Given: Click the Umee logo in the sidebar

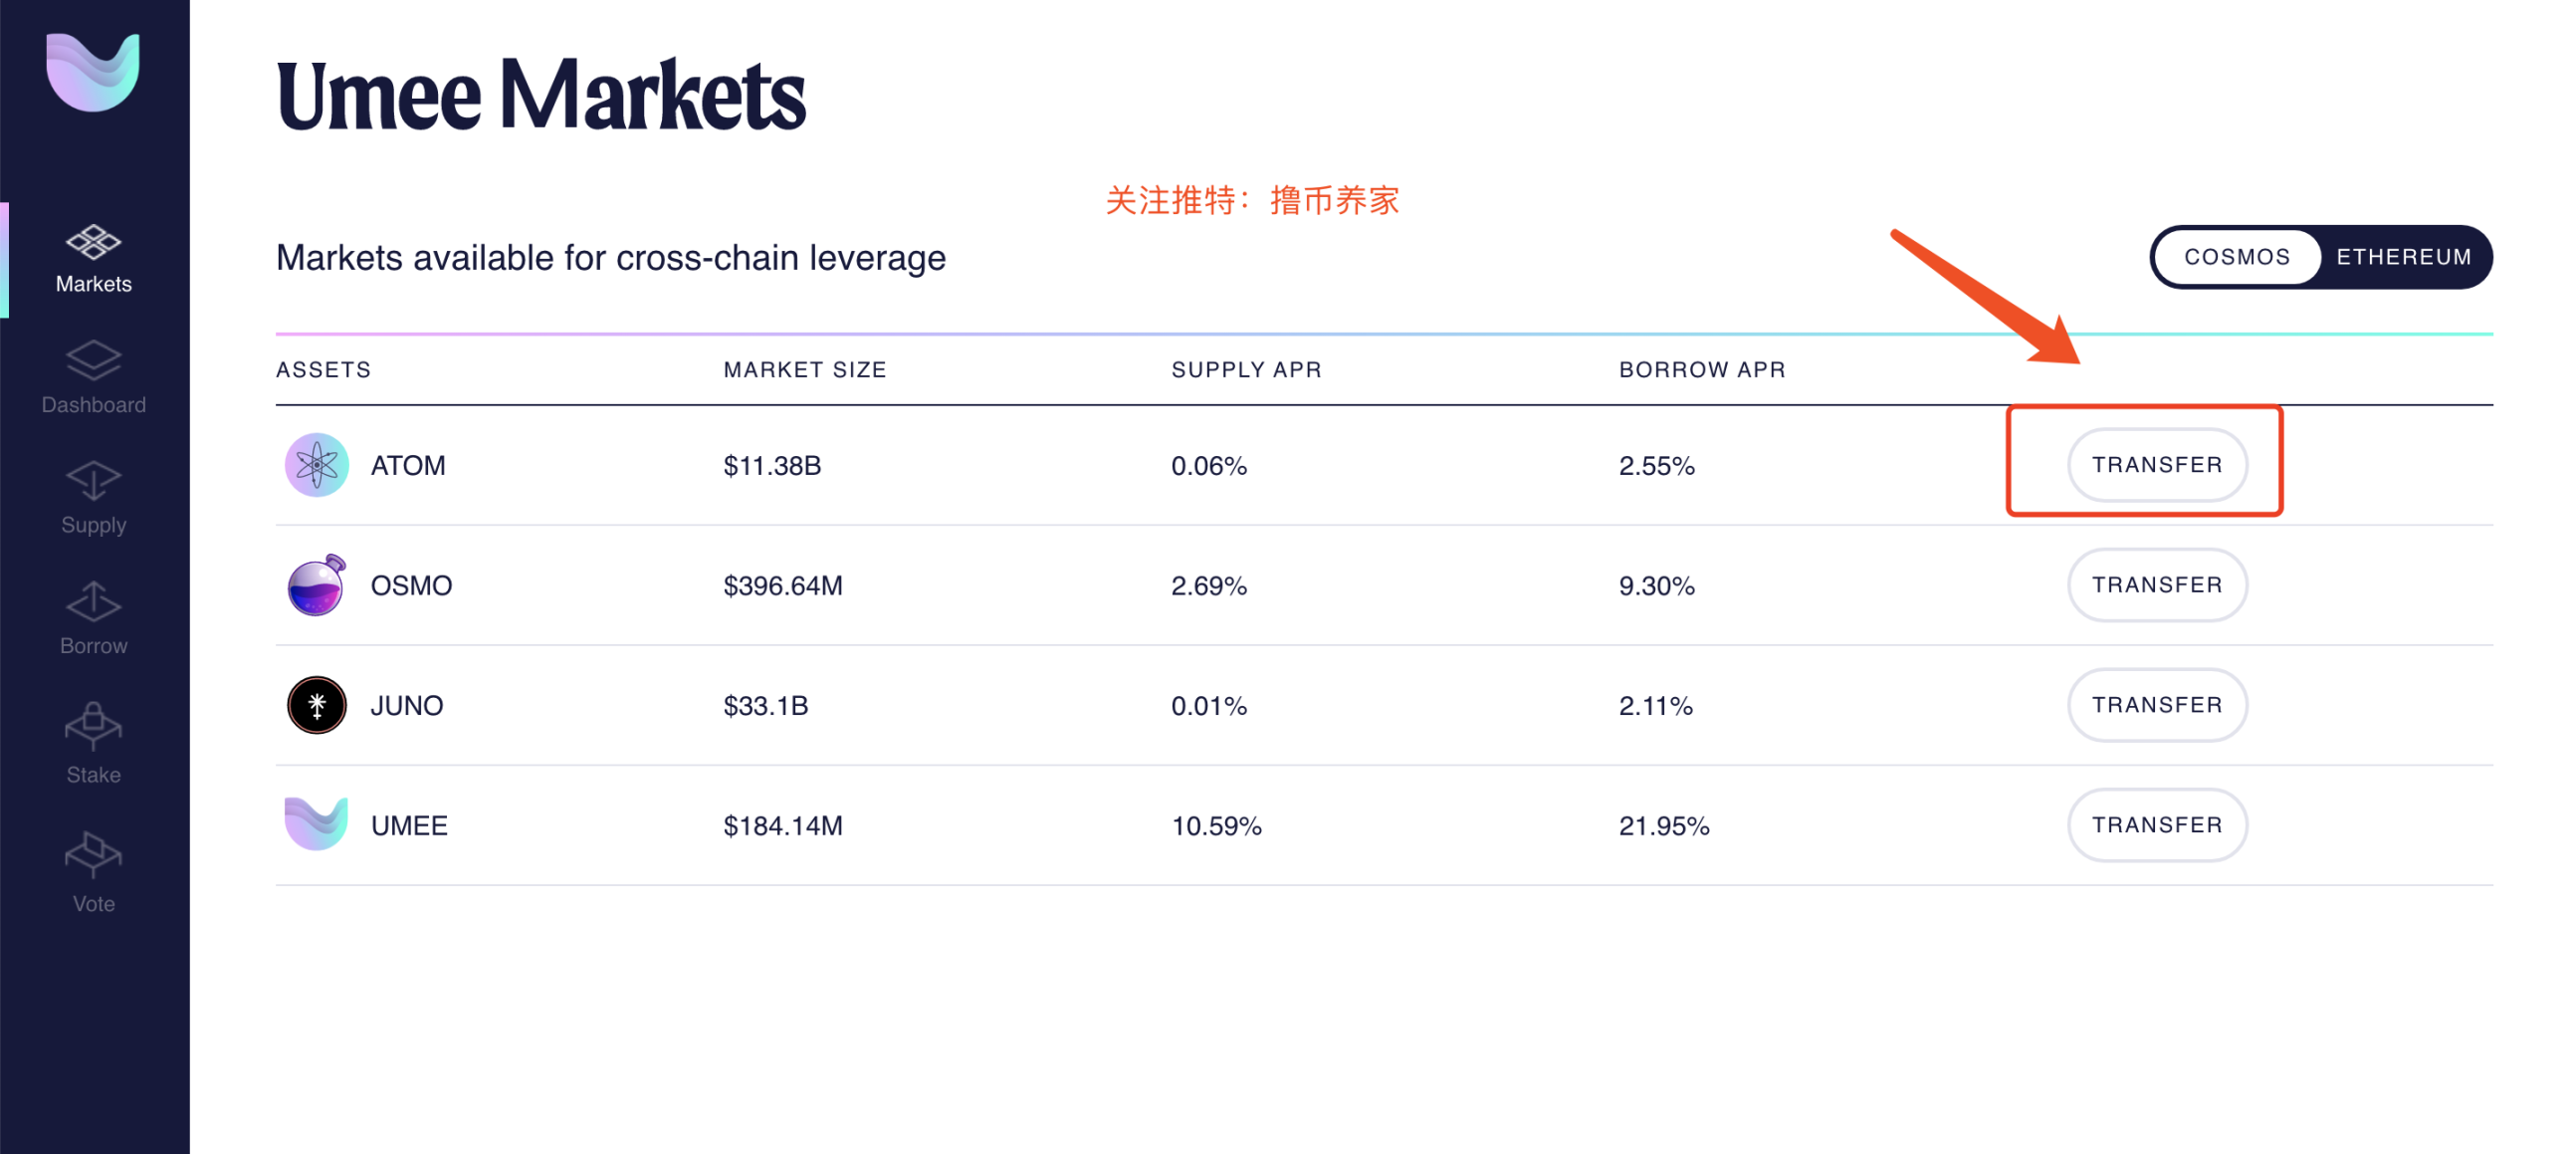Looking at the screenshot, I should [x=93, y=72].
